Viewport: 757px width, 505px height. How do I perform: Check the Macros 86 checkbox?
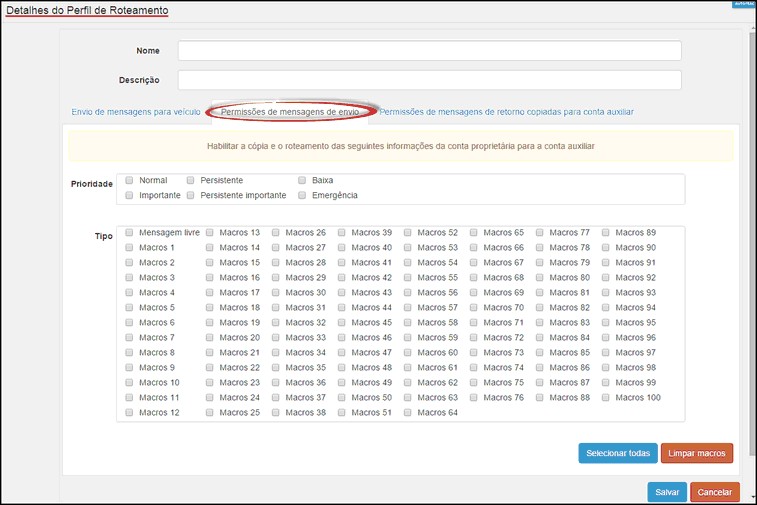pos(539,367)
